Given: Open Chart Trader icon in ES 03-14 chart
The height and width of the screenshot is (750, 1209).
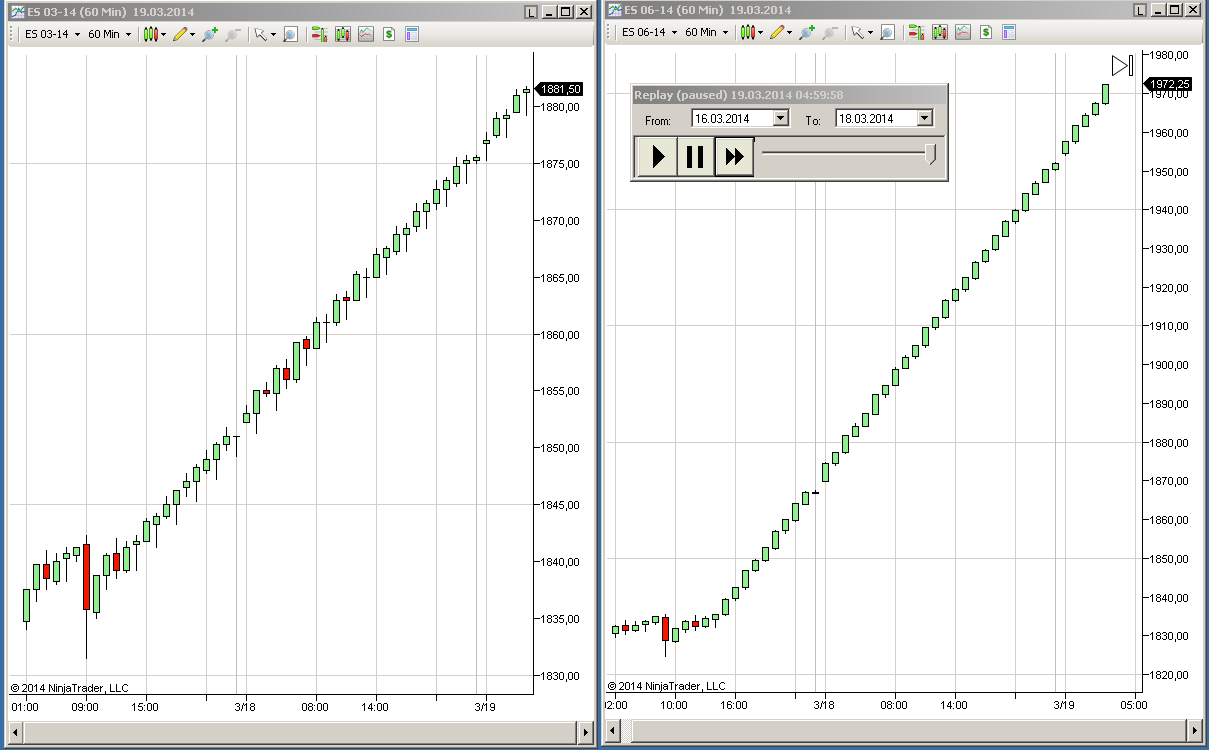Looking at the screenshot, I should point(319,33).
